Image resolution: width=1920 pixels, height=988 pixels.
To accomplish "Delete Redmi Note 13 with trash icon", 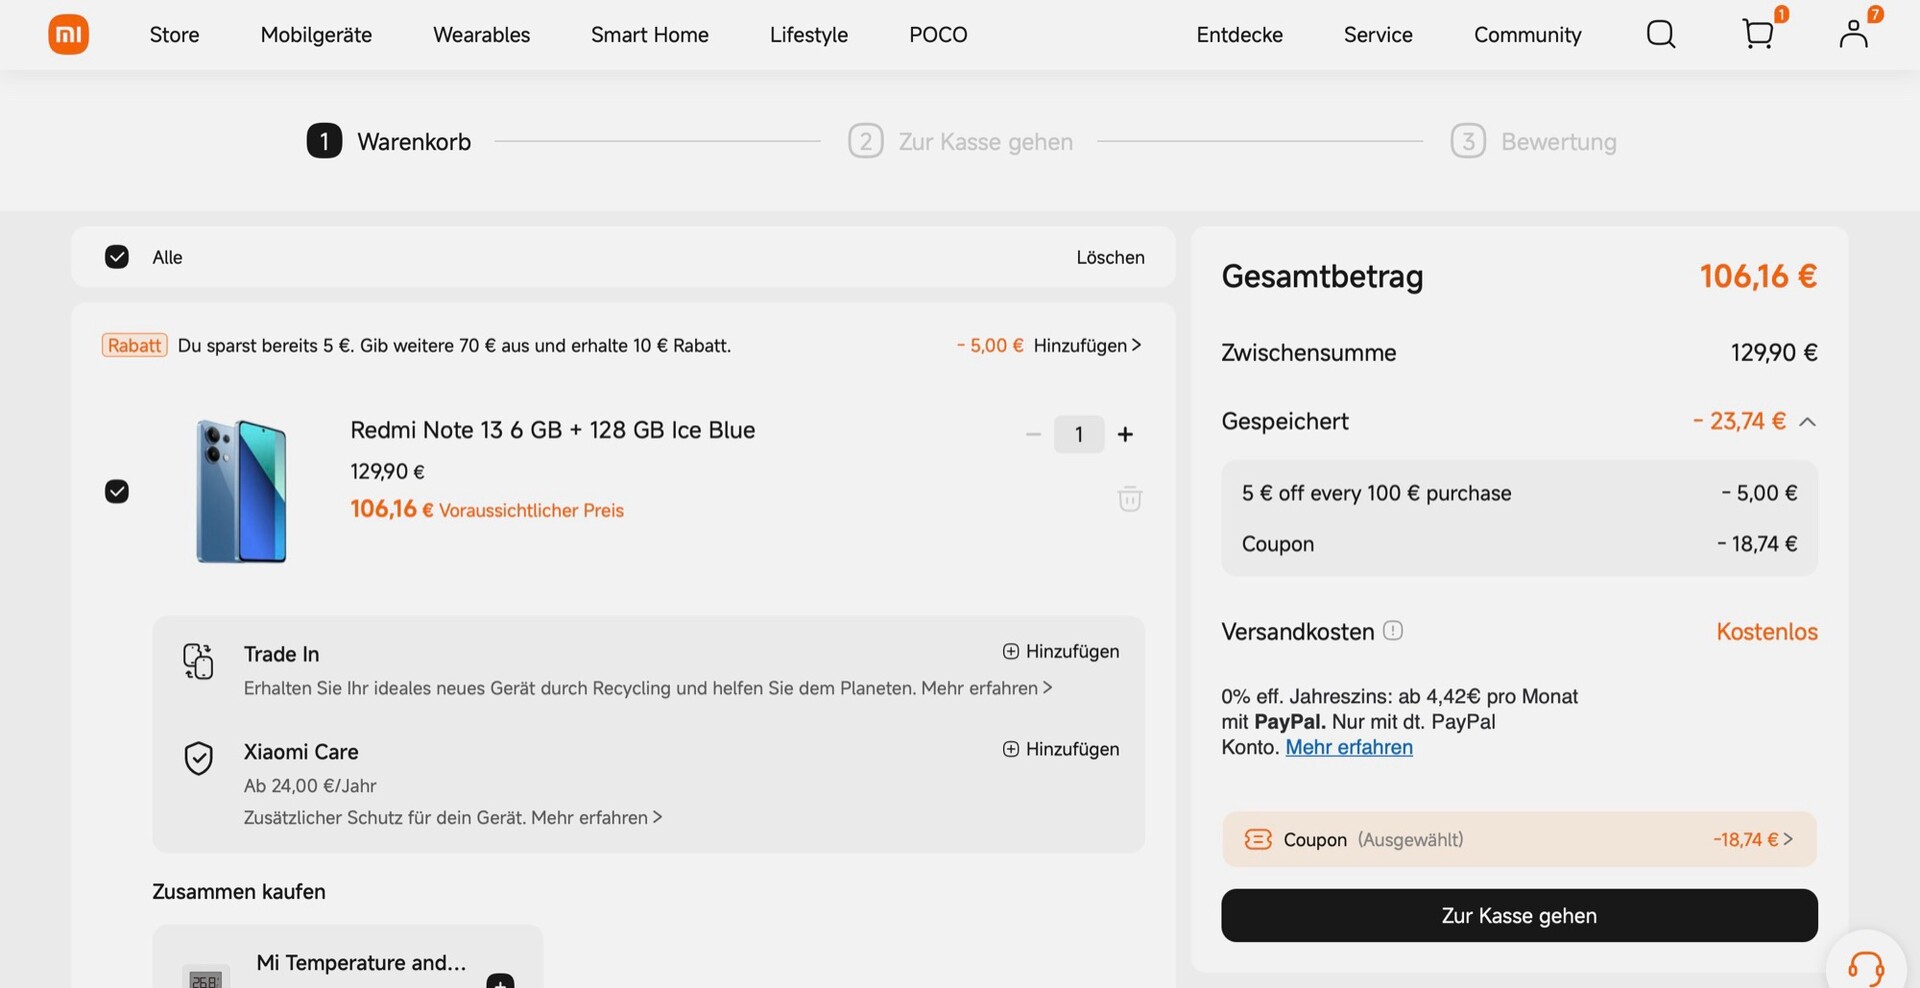I will [x=1129, y=498].
